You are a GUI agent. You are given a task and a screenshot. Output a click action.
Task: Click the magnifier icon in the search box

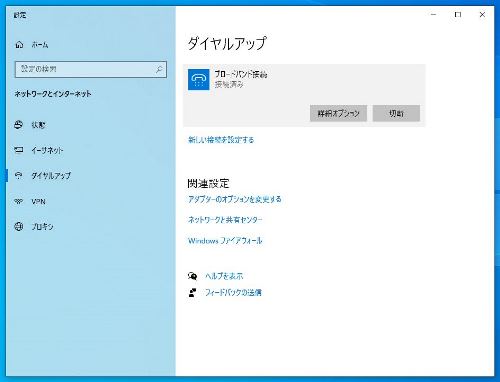(x=159, y=69)
